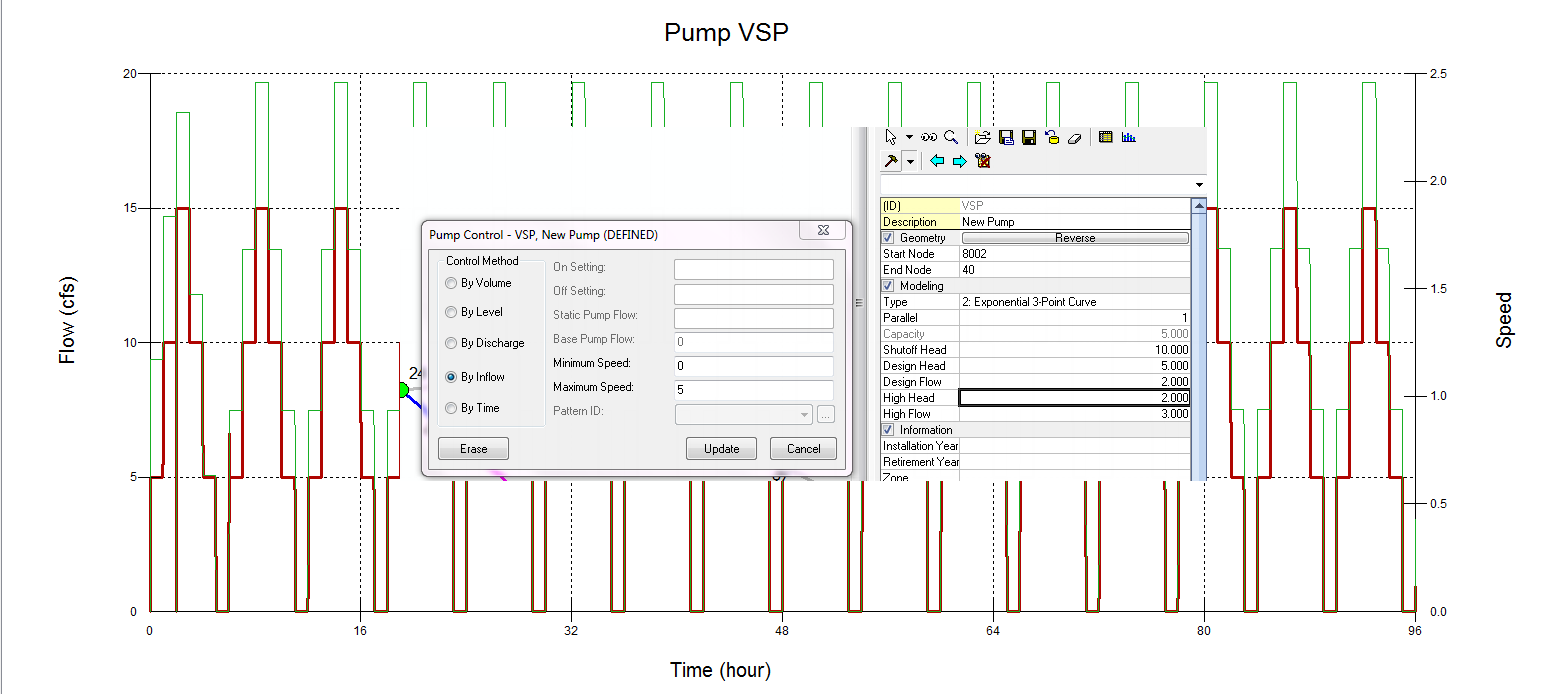Click the Update button
This screenshot has width=1560, height=694.
click(721, 449)
